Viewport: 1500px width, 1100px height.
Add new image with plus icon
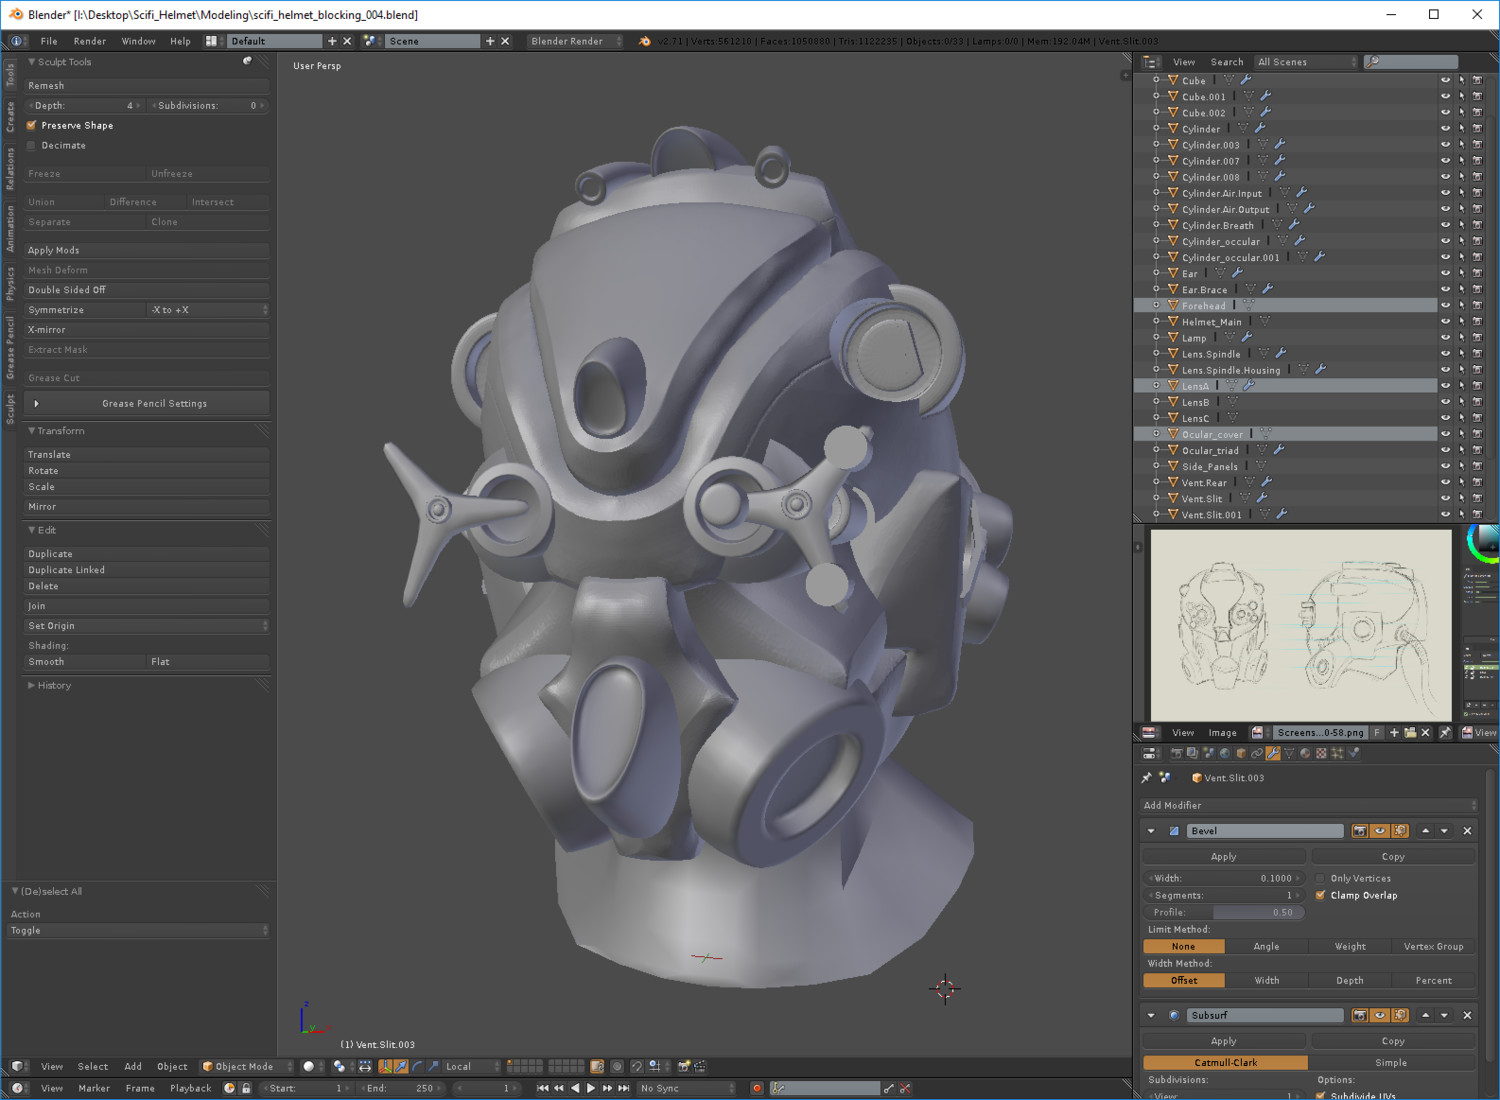[1394, 732]
